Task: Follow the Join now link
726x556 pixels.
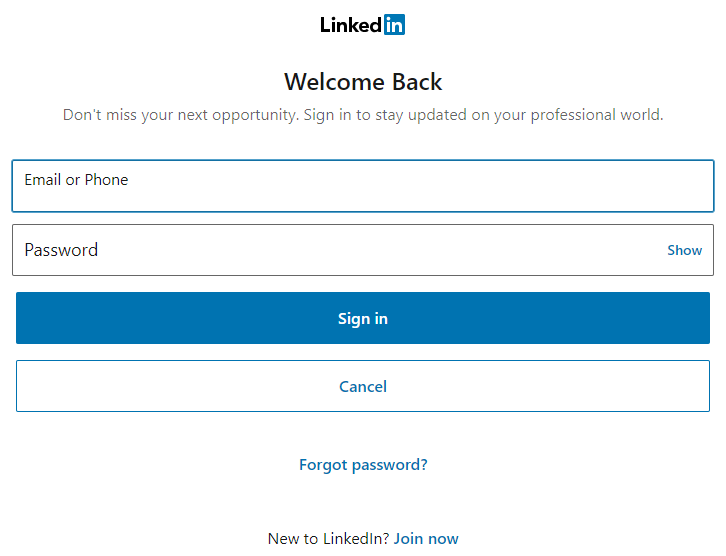Action: pos(426,539)
